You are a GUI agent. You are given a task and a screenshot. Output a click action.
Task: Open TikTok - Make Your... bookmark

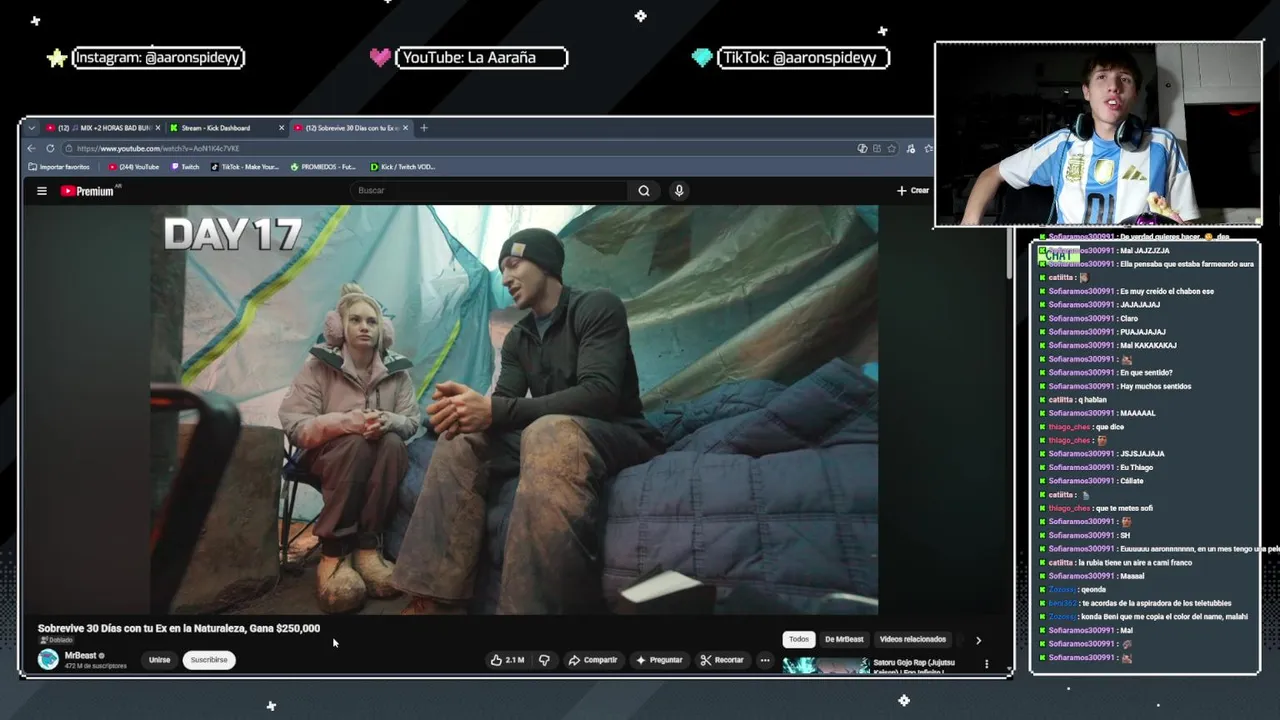[x=245, y=167]
